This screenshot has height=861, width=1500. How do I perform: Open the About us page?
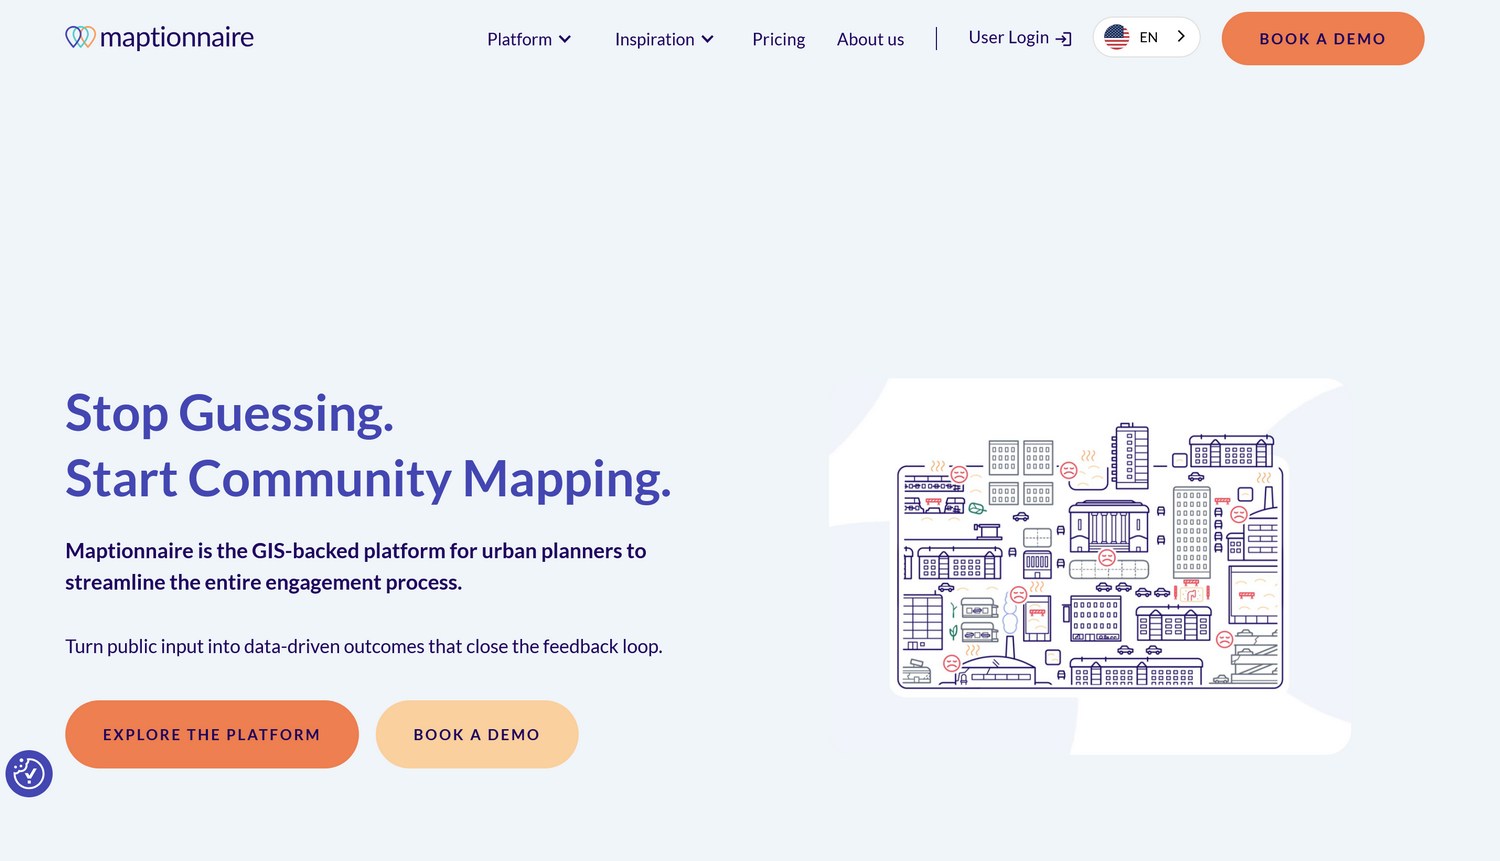870,39
